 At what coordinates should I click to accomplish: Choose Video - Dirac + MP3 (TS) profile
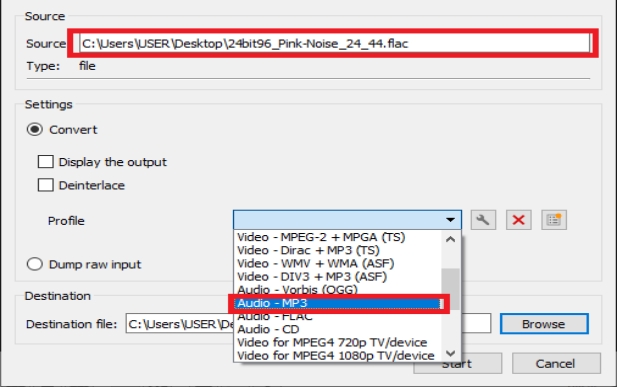338,250
